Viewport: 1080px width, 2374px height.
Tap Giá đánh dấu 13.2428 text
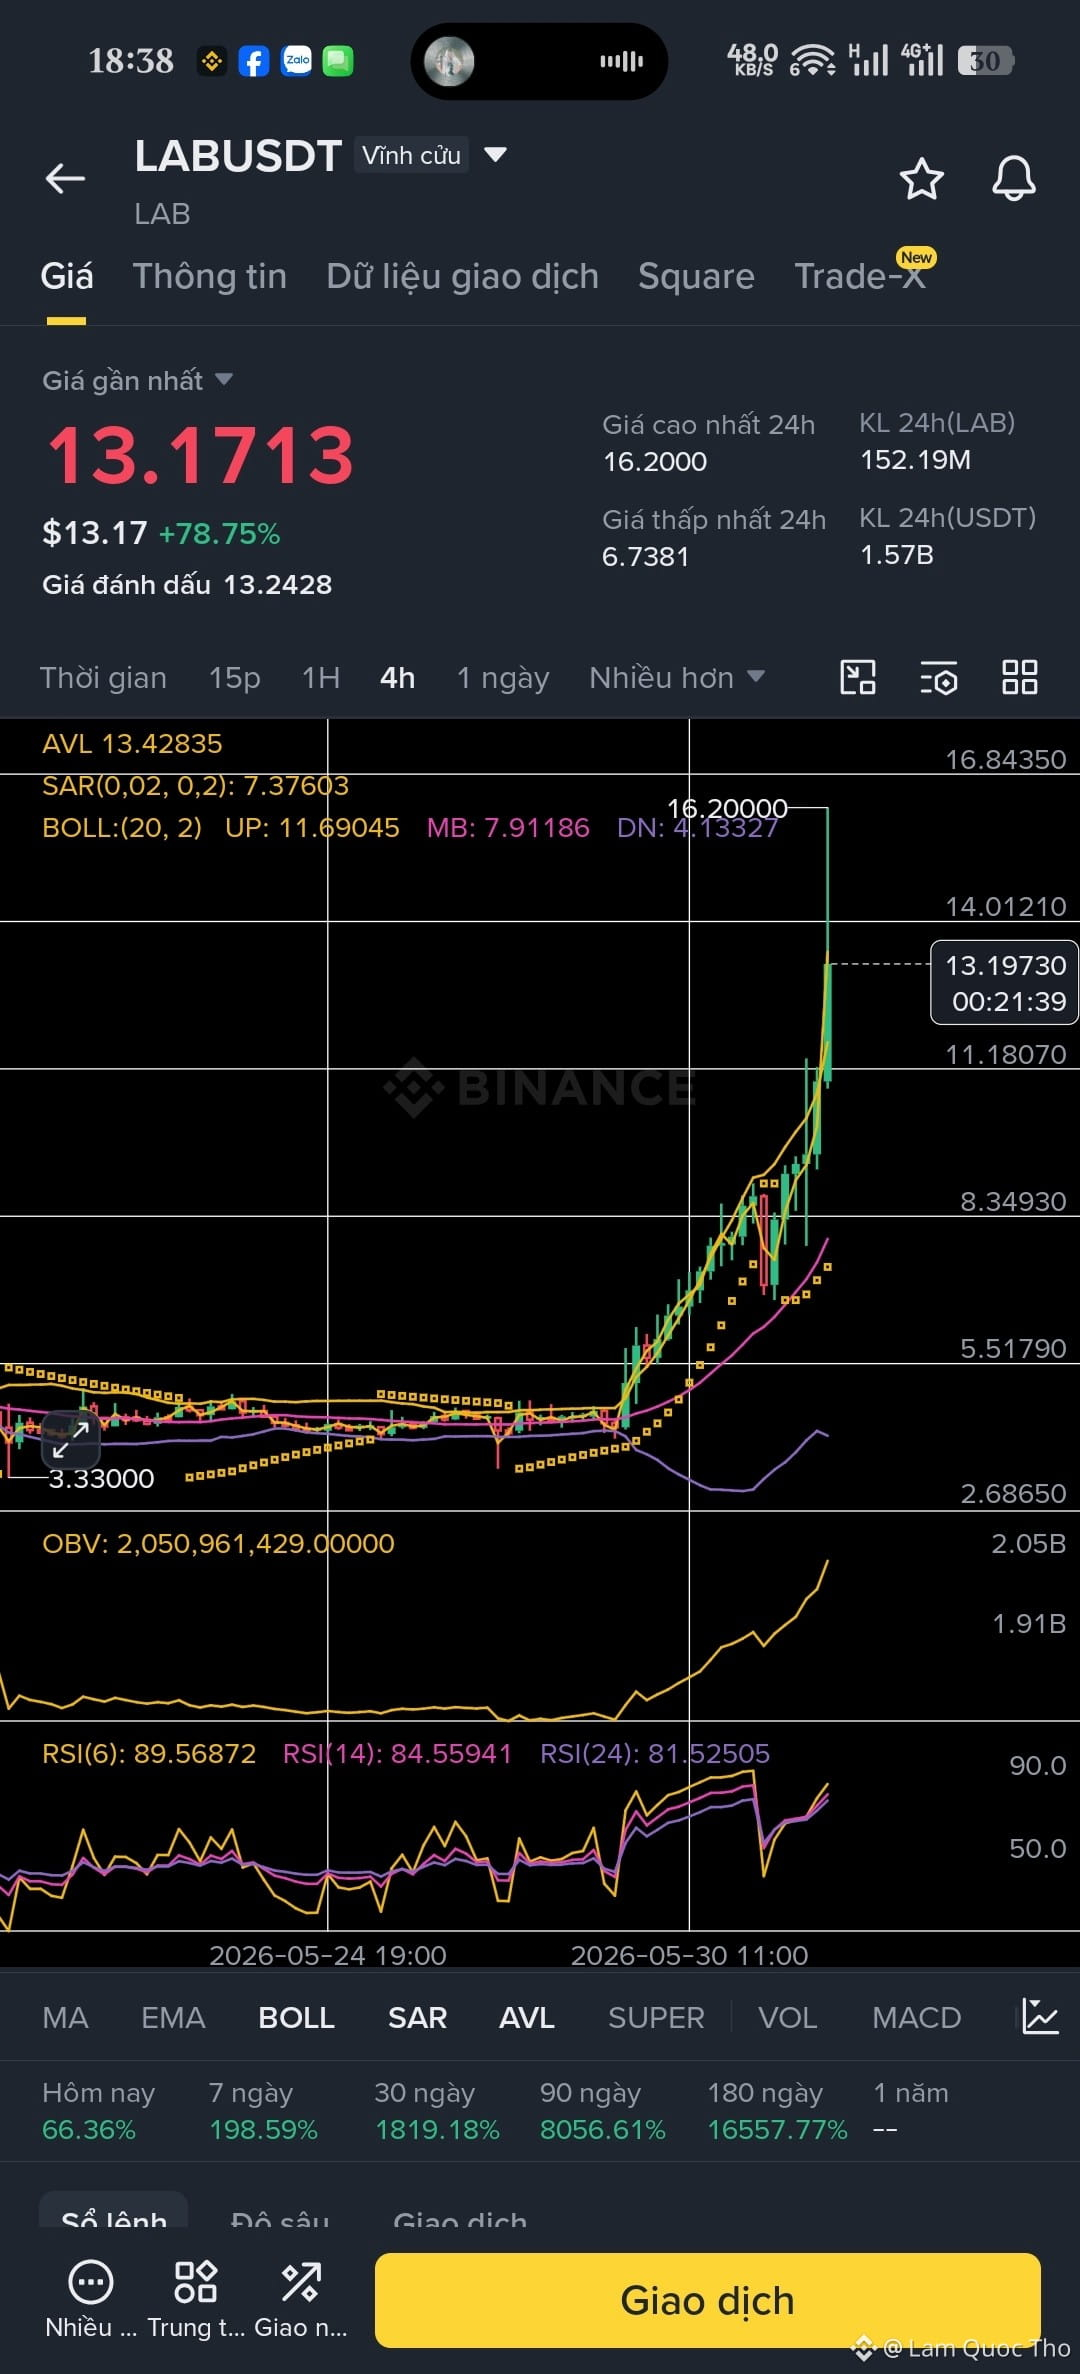pos(187,584)
